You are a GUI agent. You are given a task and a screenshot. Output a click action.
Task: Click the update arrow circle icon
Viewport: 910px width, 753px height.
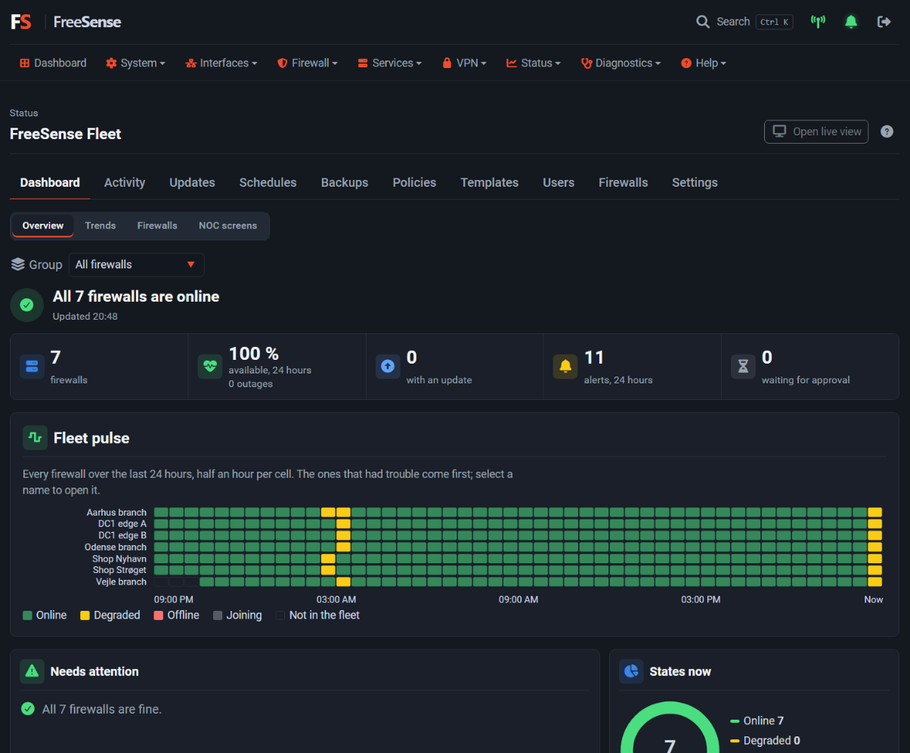point(388,366)
